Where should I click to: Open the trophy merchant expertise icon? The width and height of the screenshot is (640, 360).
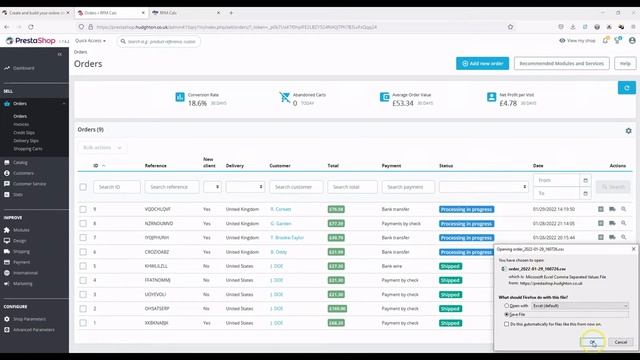click(x=618, y=40)
